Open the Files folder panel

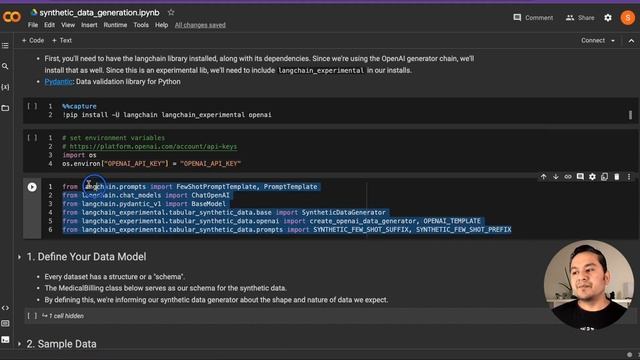coord(5,108)
